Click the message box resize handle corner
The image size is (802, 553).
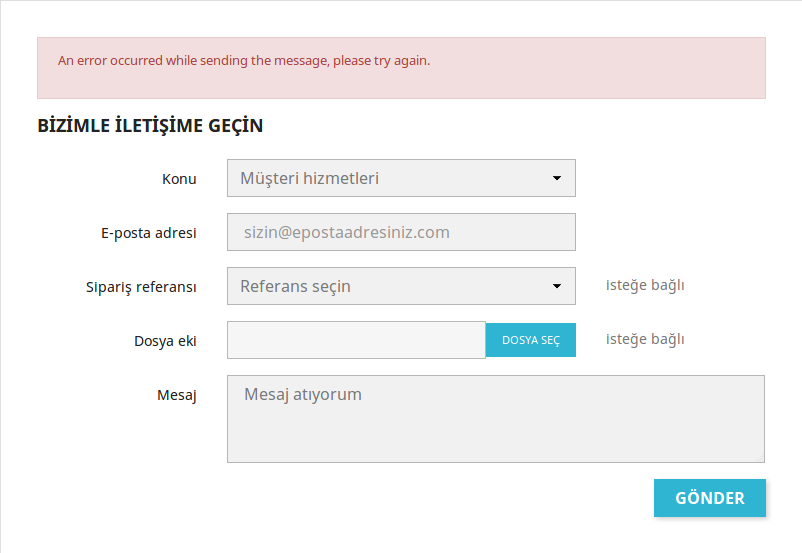[760, 458]
